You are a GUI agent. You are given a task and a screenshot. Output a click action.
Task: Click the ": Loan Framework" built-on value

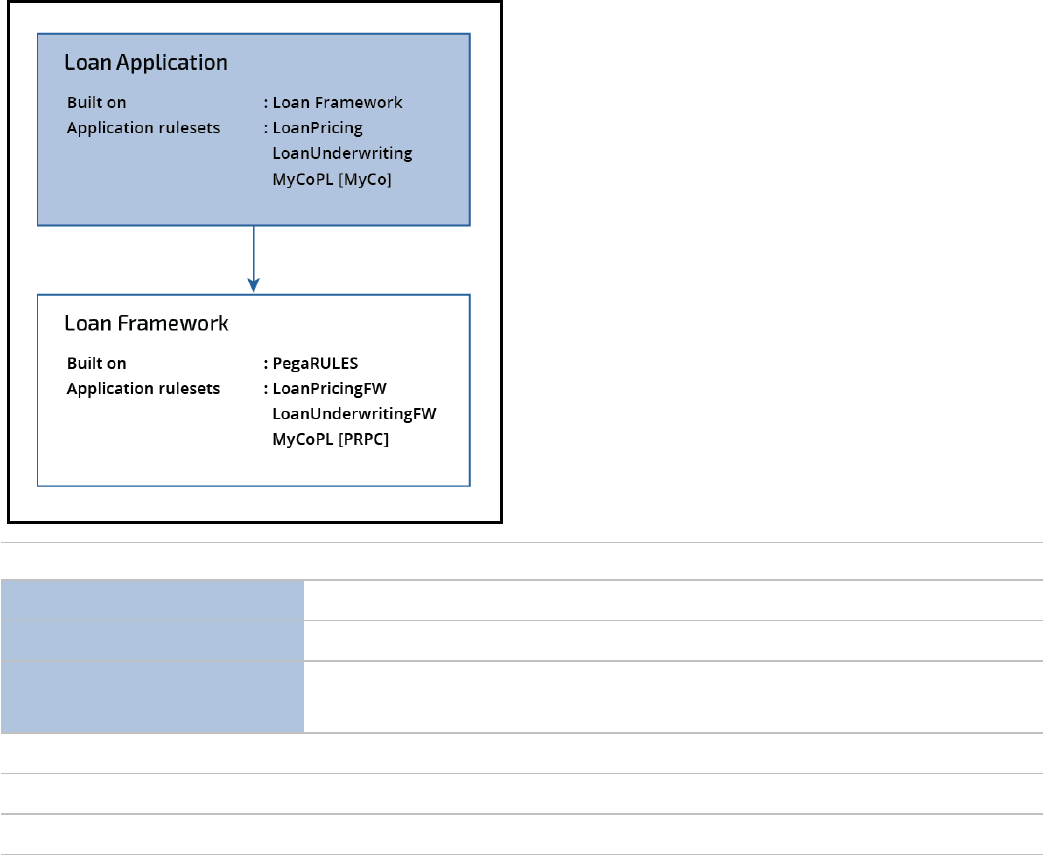click(333, 103)
